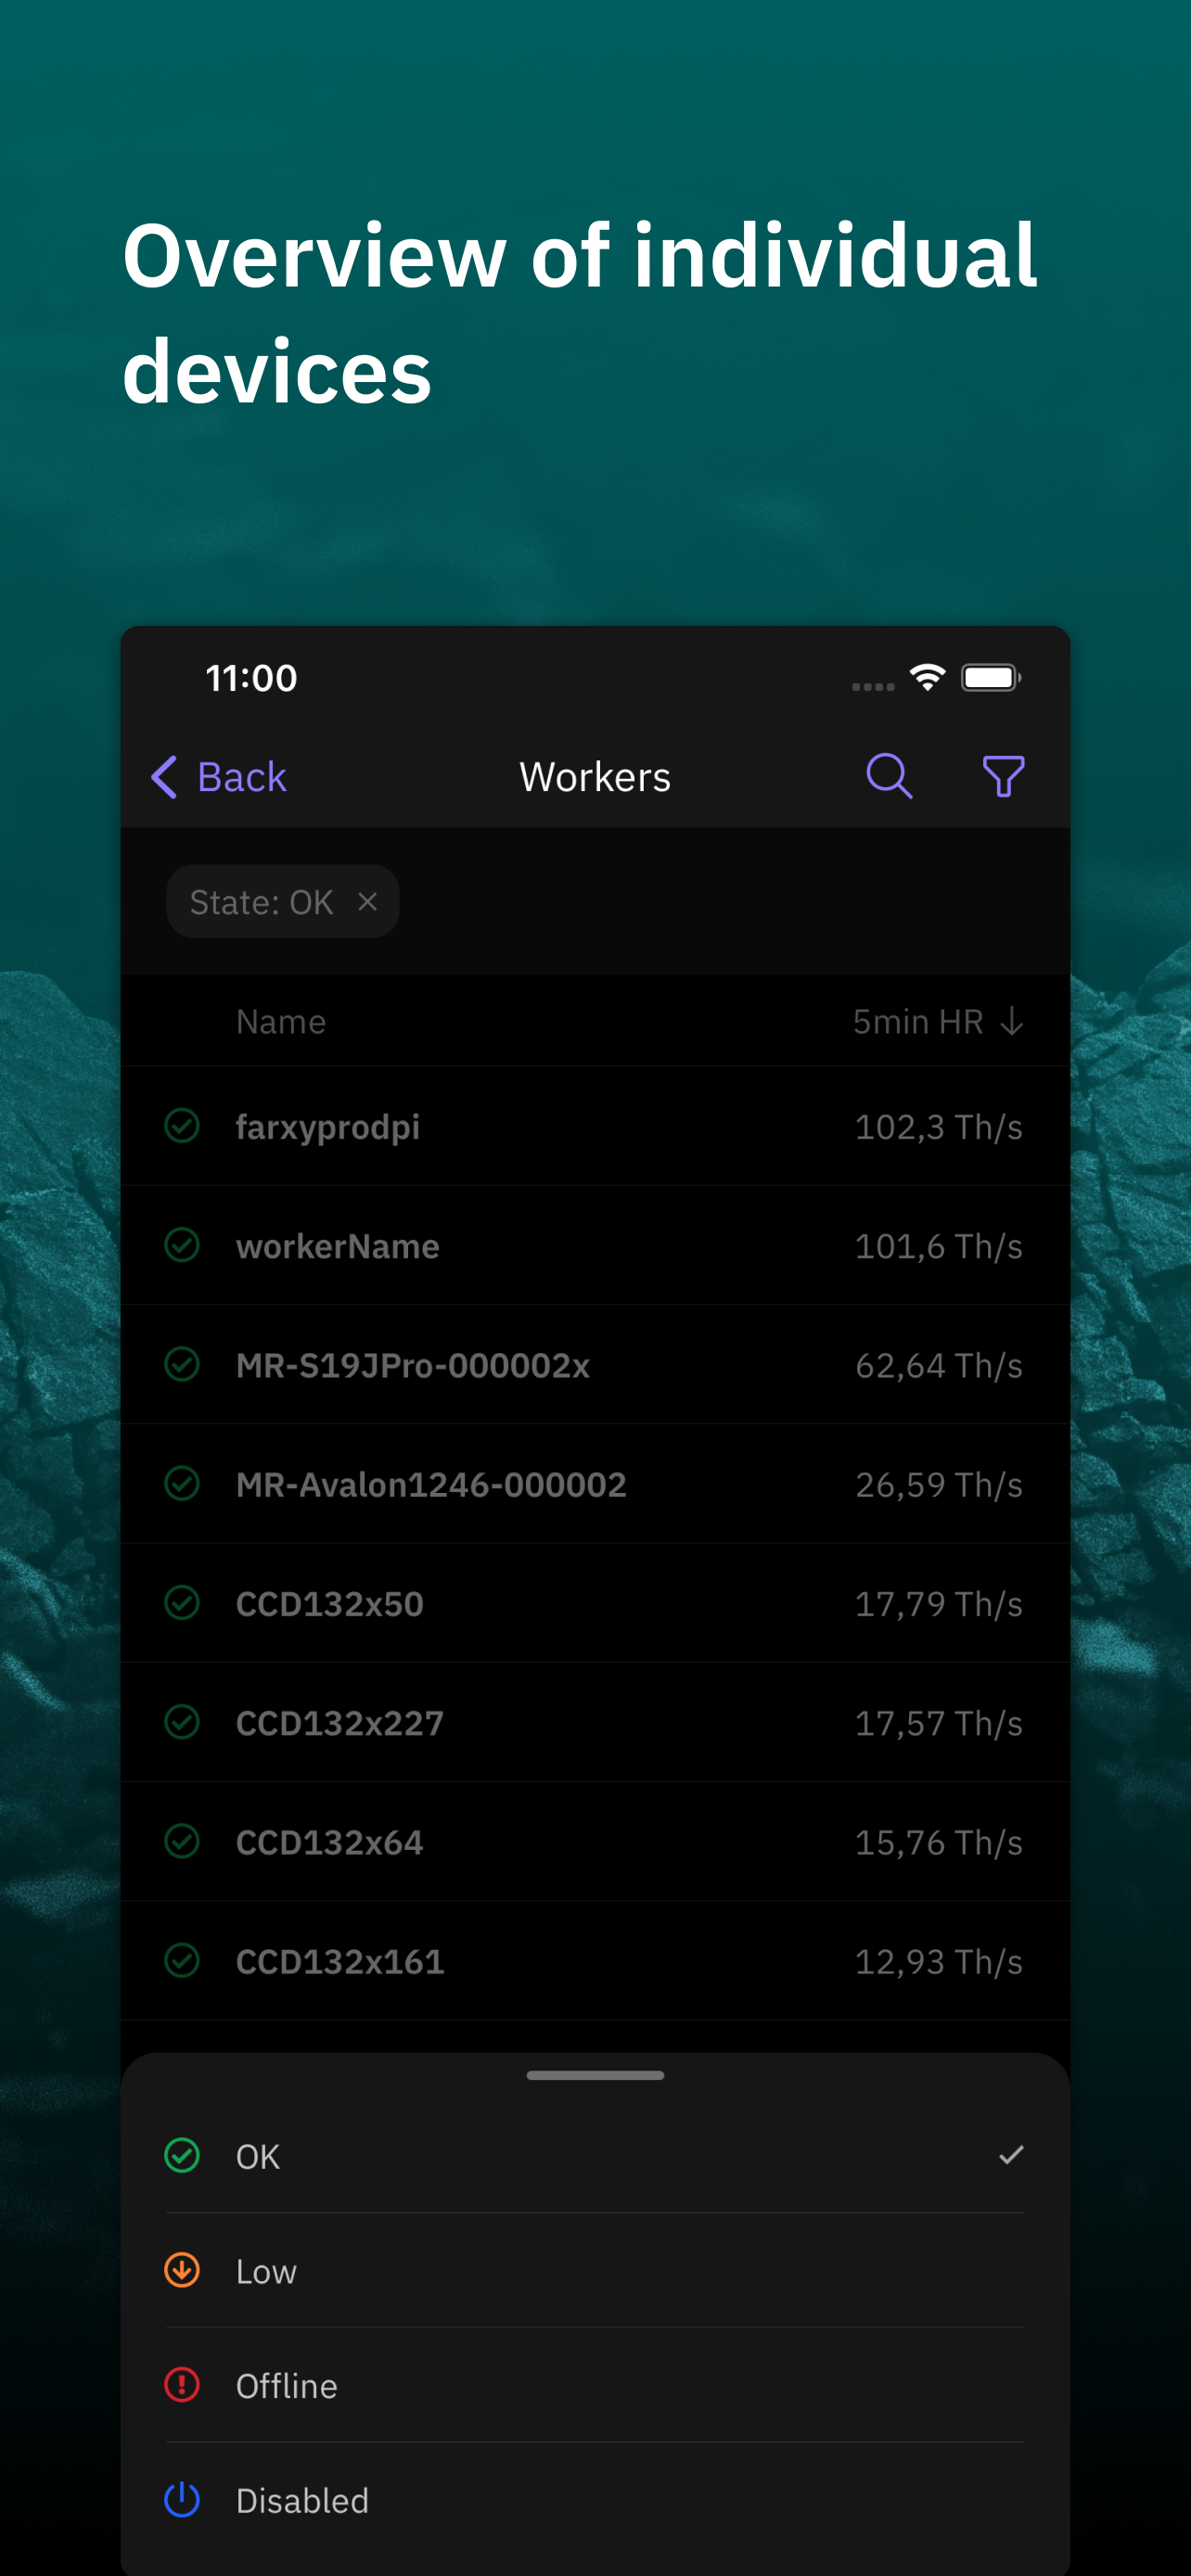Select the State: OK filter chip label
The height and width of the screenshot is (2576, 1191).
click(261, 902)
